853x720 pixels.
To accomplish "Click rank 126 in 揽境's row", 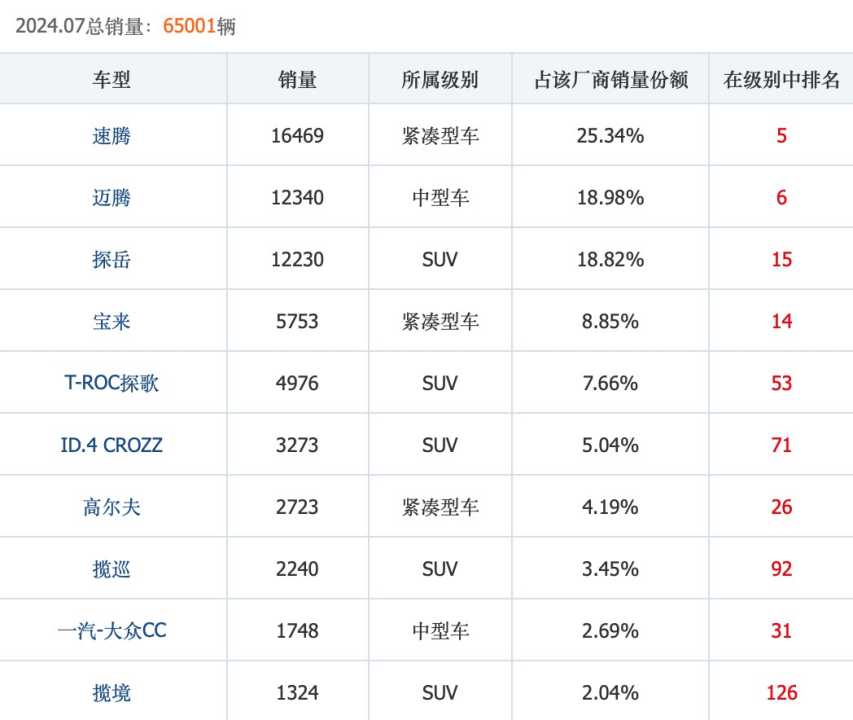I will [x=781, y=693].
